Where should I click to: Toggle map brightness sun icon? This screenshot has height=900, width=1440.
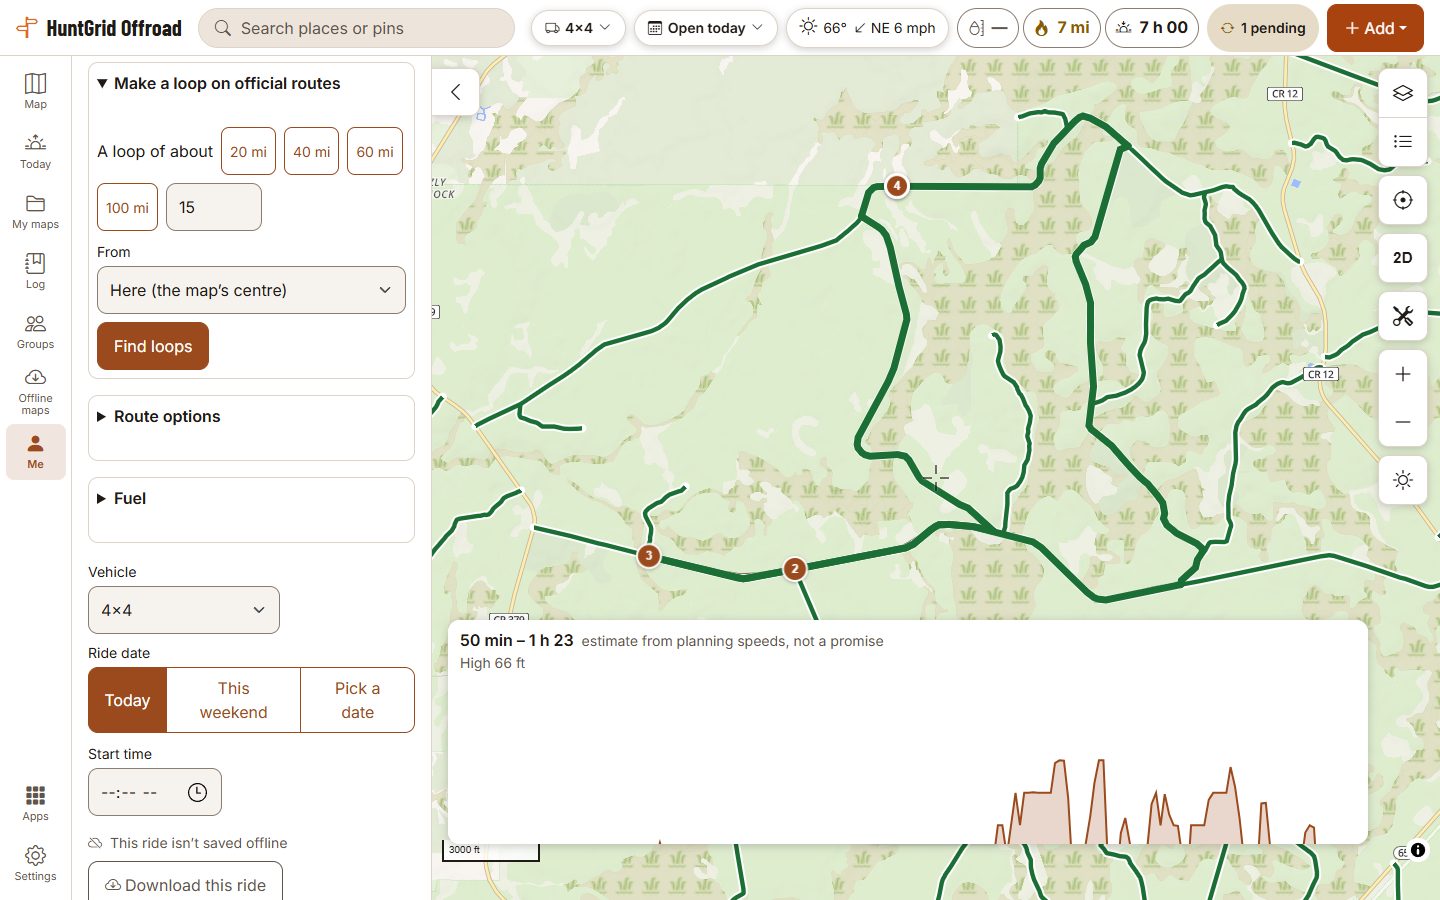(x=1403, y=480)
